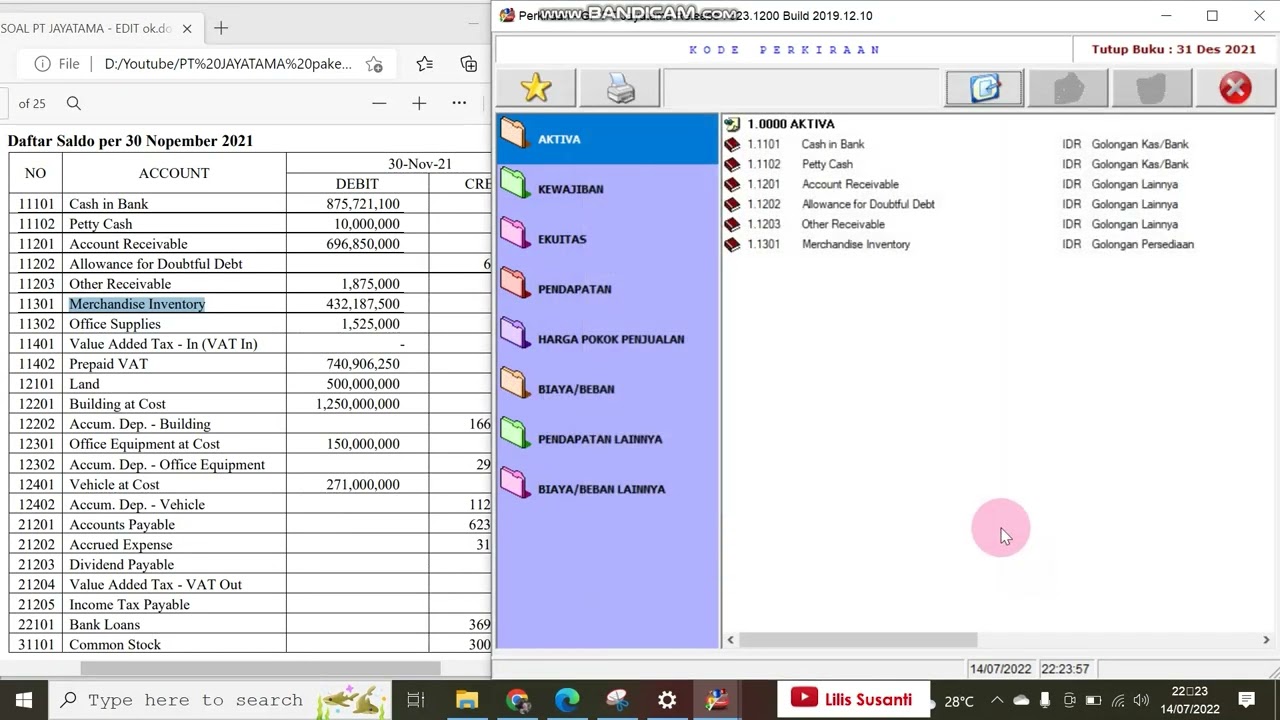Image resolution: width=1280 pixels, height=720 pixels.
Task: Open the KEWAJIBAN category
Action: click(607, 189)
